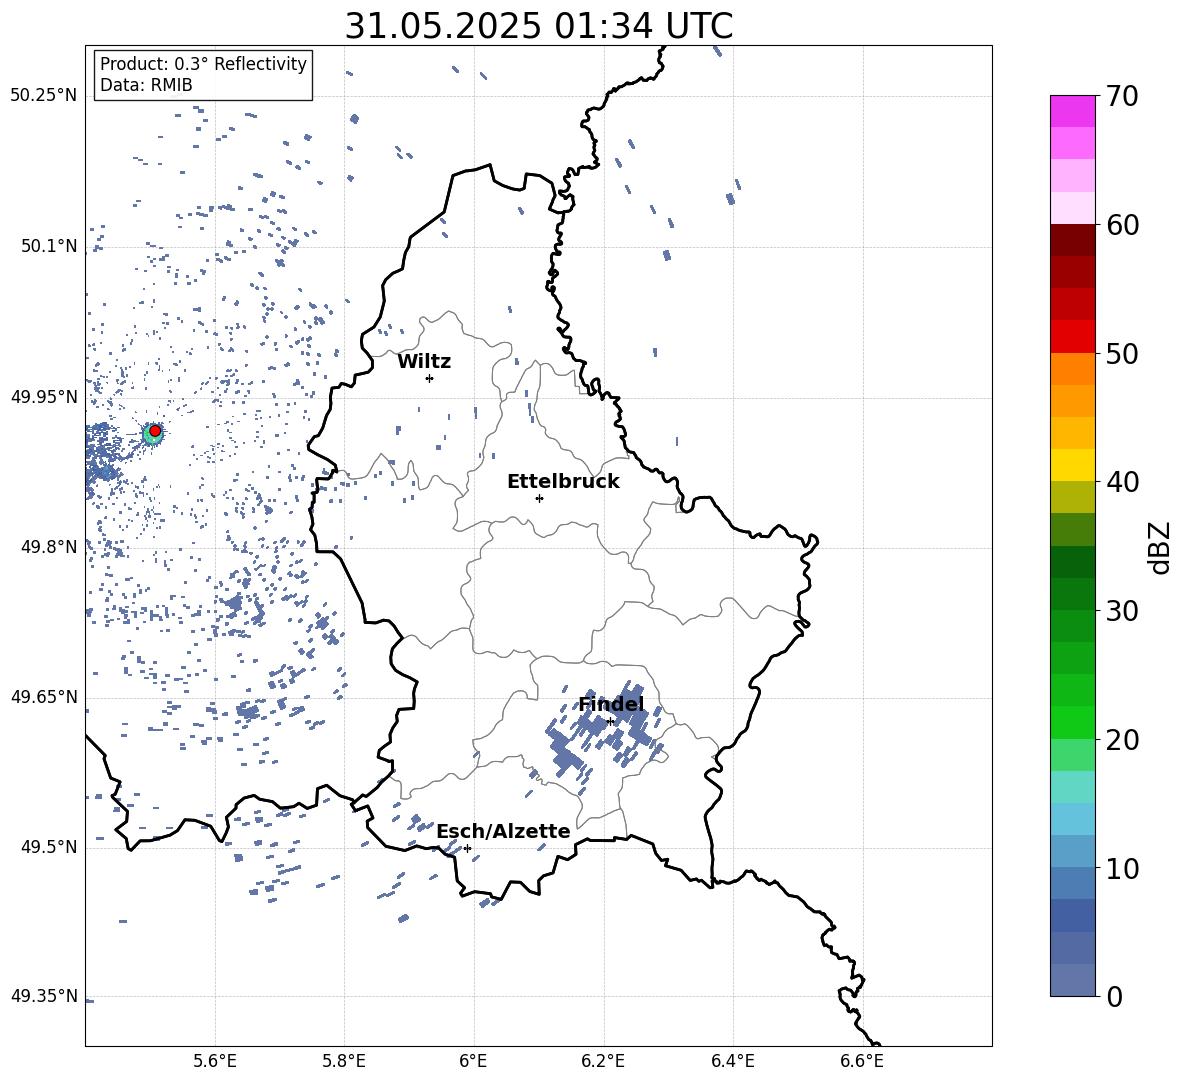The image size is (1184, 1081).
Task: Select the Ettelbruck city label
Action: point(563,482)
